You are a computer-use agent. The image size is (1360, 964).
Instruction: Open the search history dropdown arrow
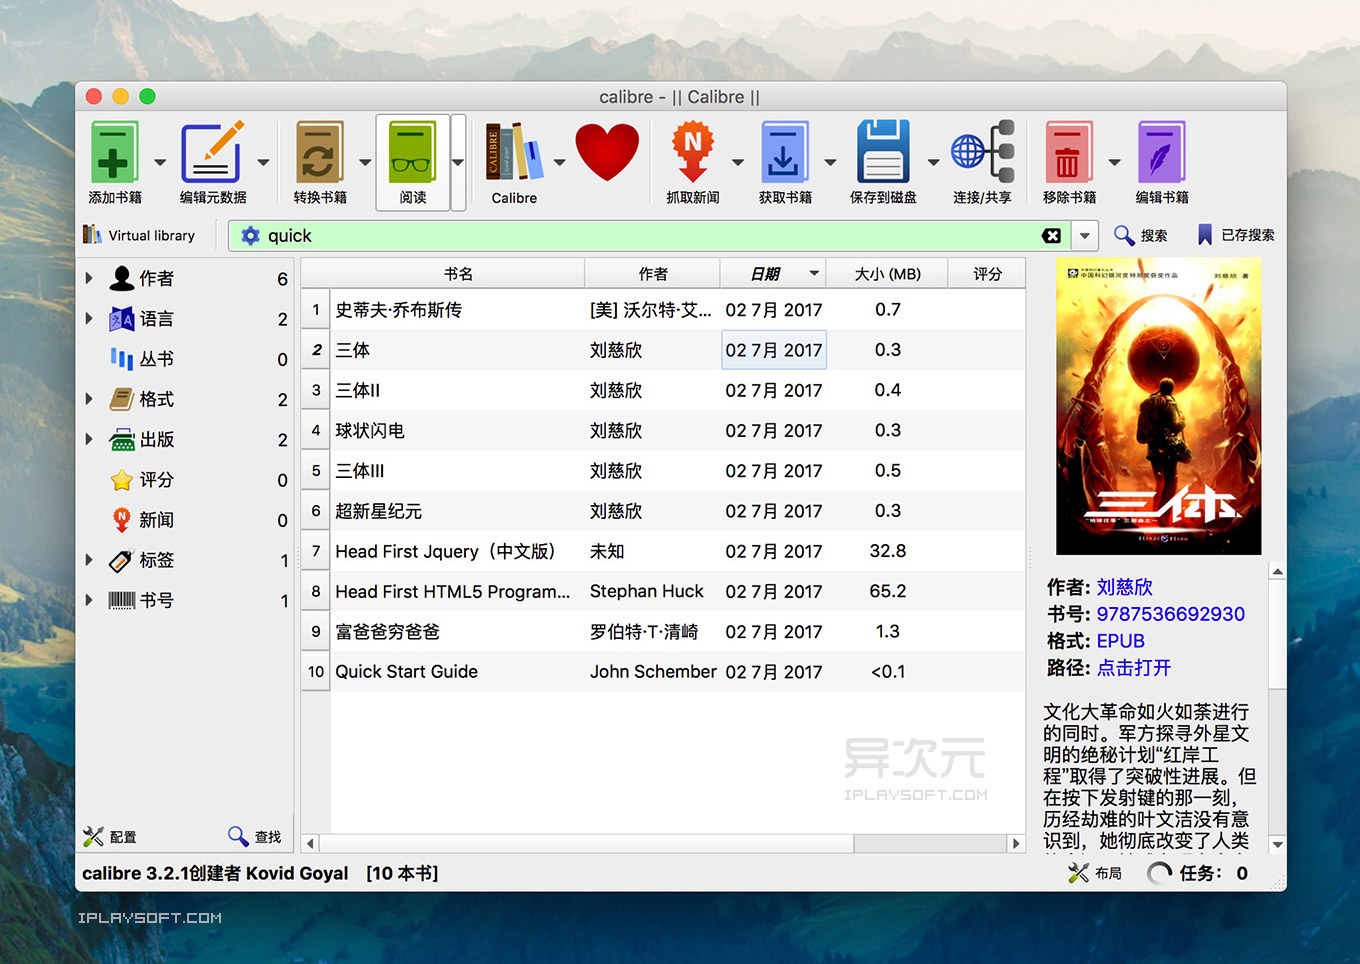coord(1085,236)
